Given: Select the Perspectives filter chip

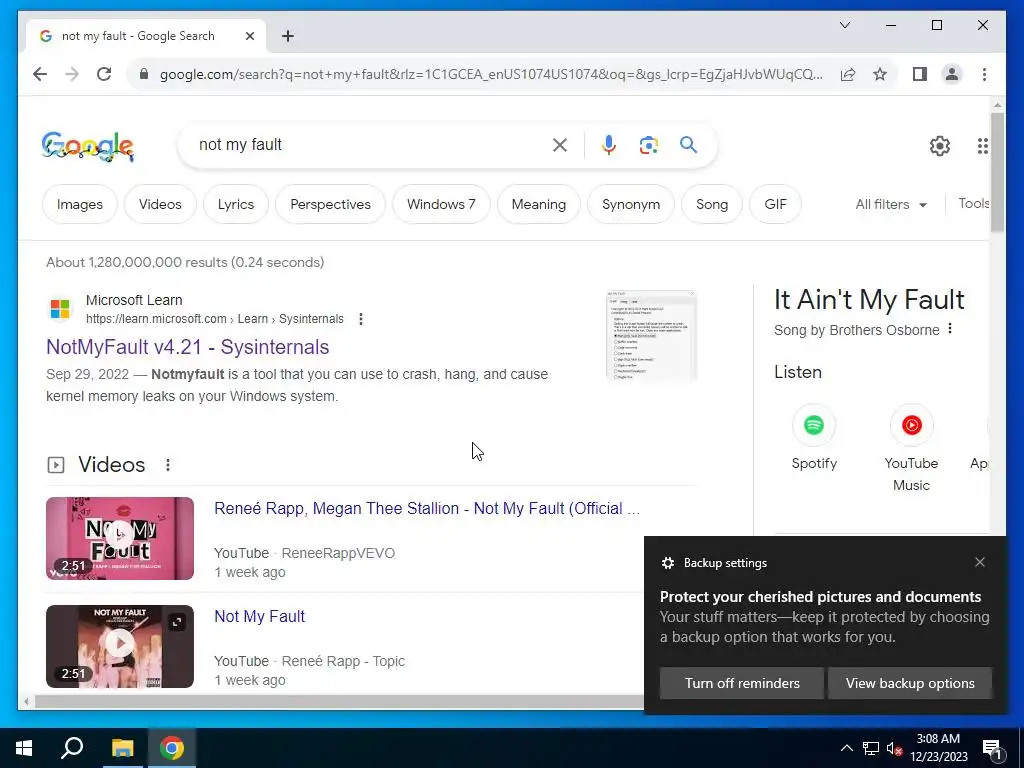Looking at the screenshot, I should click(x=330, y=204).
